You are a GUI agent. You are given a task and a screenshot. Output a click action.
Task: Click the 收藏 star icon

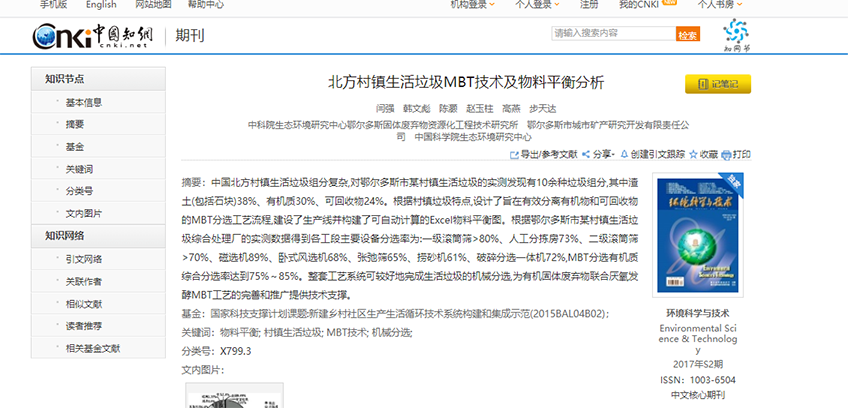pos(692,155)
